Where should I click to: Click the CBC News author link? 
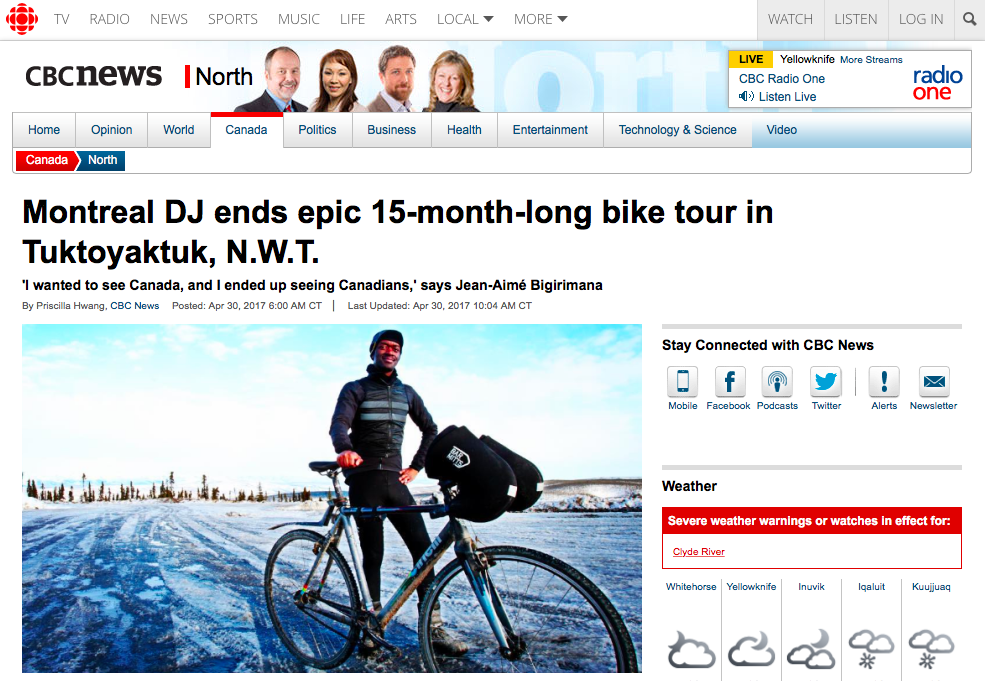coord(134,306)
